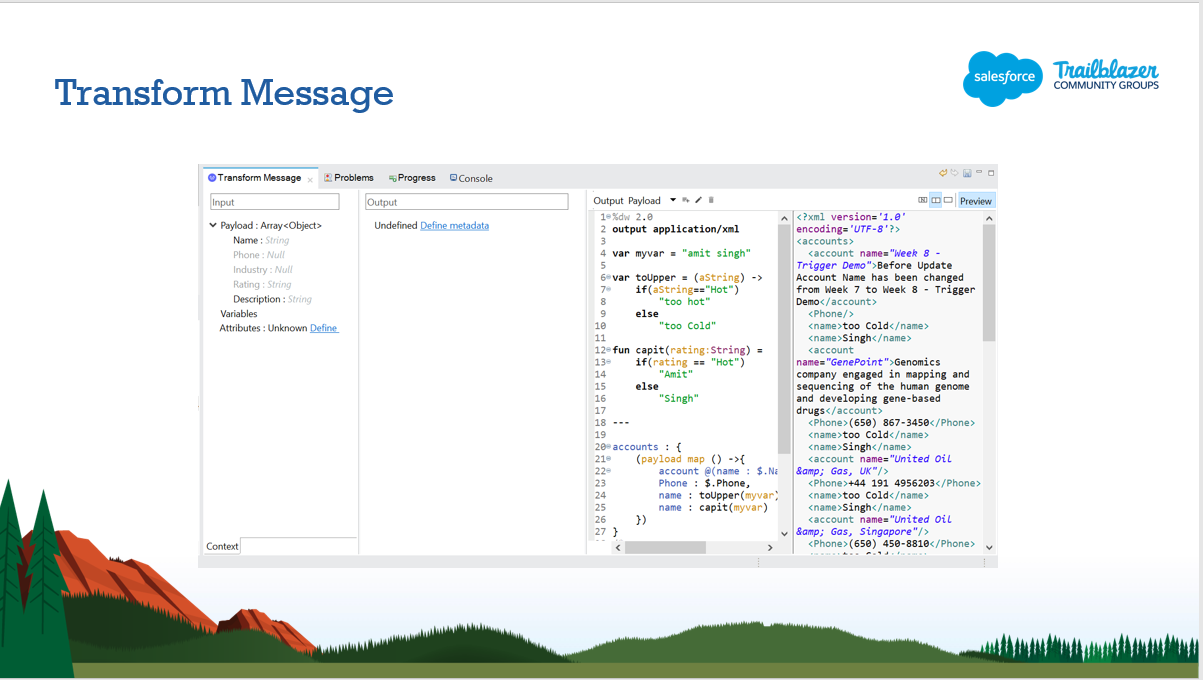Click the script editor horizontal scrollbar thumb
The image size is (1203, 680).
[665, 548]
